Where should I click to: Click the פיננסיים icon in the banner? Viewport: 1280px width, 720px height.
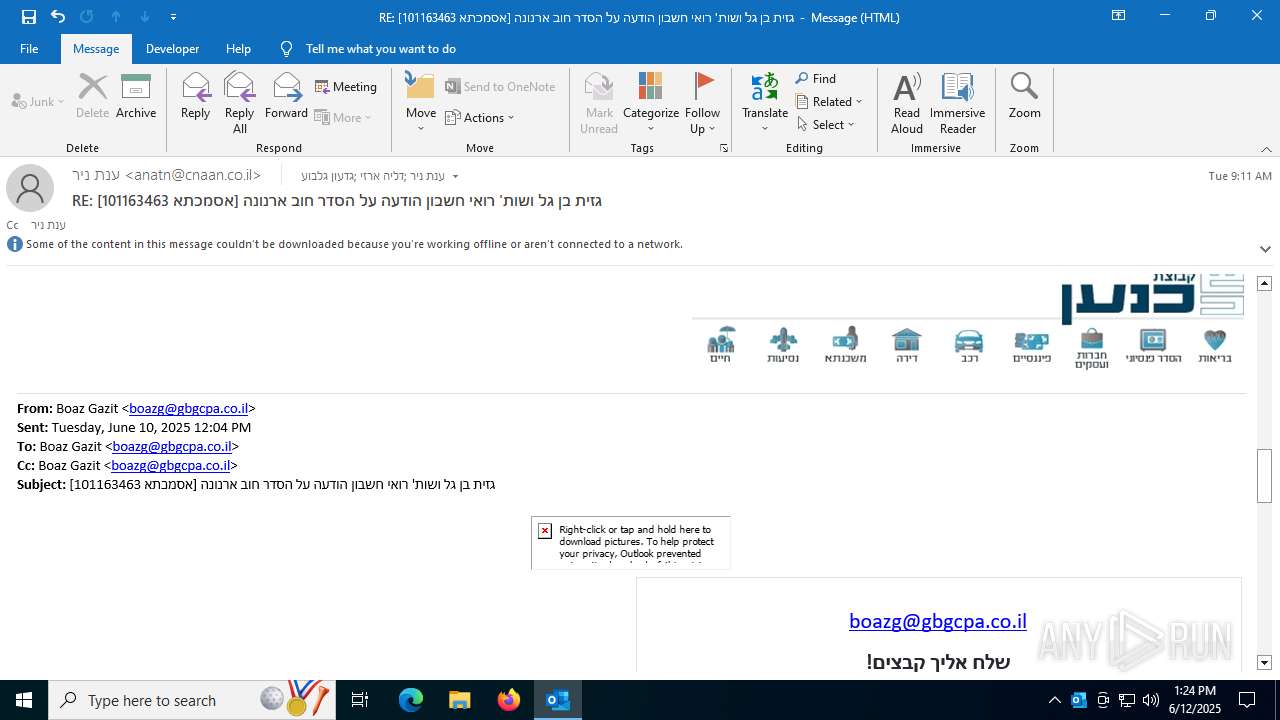pyautogui.click(x=1031, y=347)
